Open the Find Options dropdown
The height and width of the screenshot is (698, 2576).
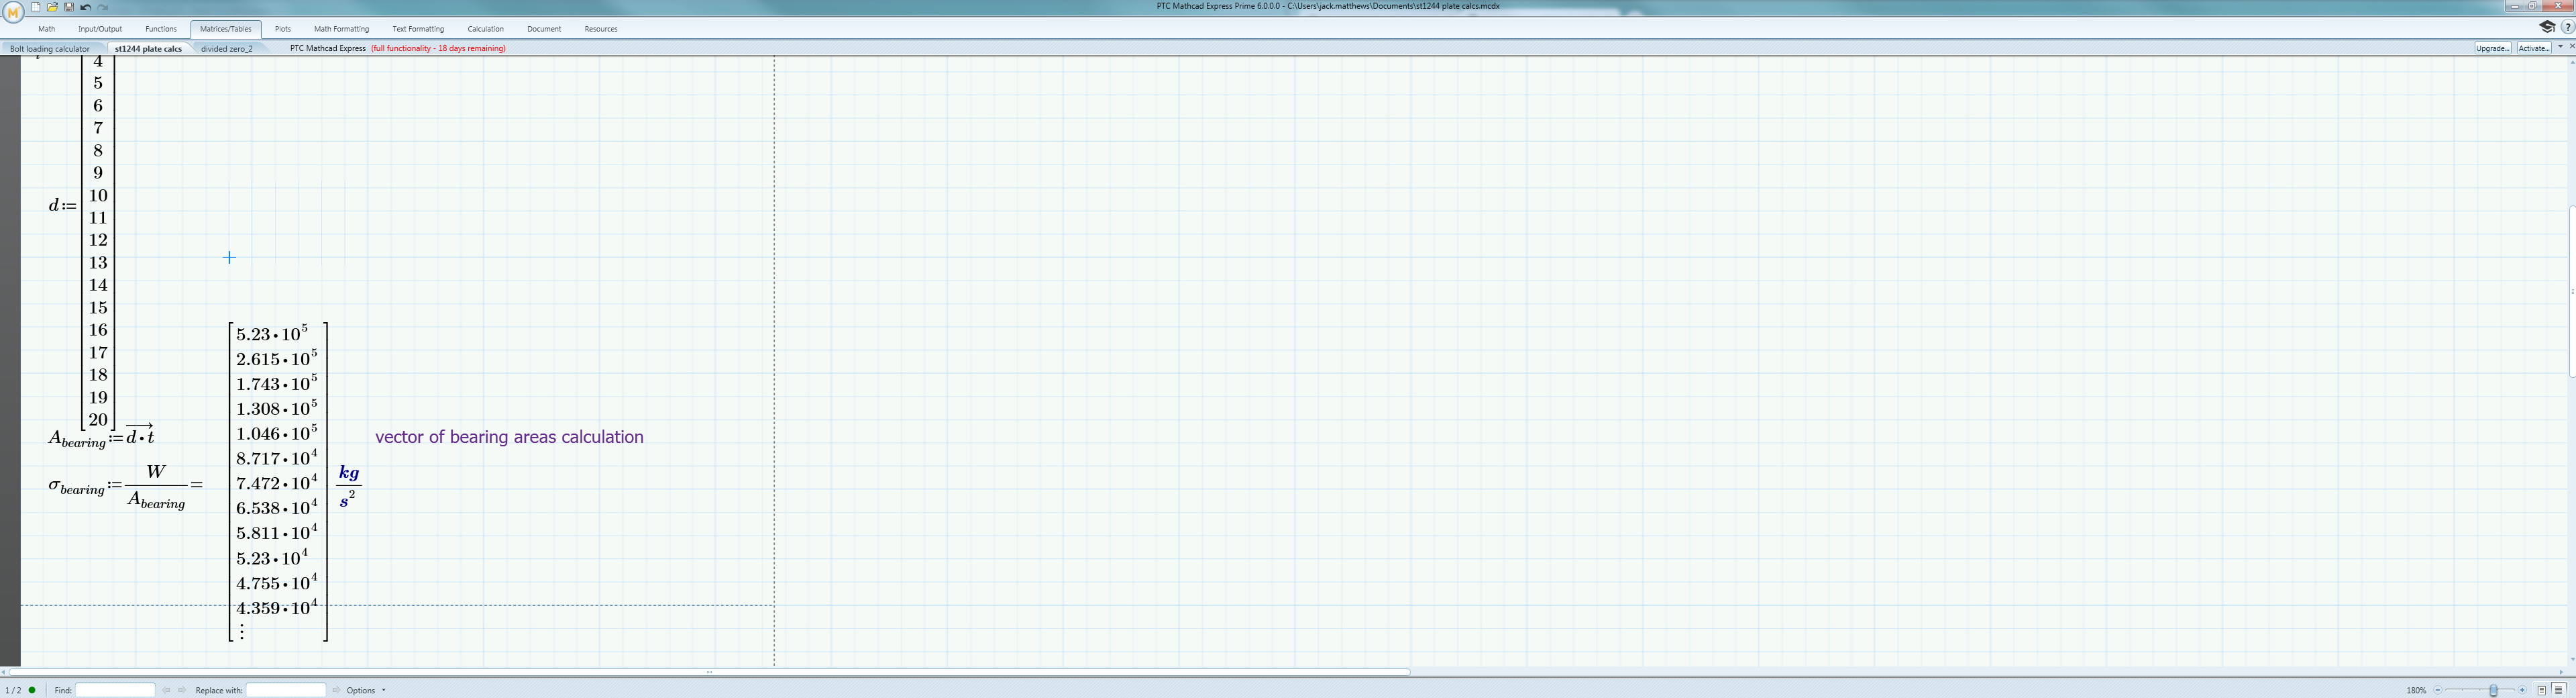click(x=383, y=690)
